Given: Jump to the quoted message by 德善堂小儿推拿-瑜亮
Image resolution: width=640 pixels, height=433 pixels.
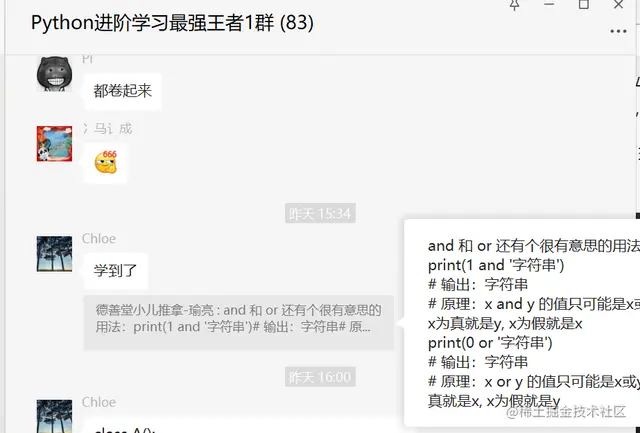Looking at the screenshot, I should point(238,323).
